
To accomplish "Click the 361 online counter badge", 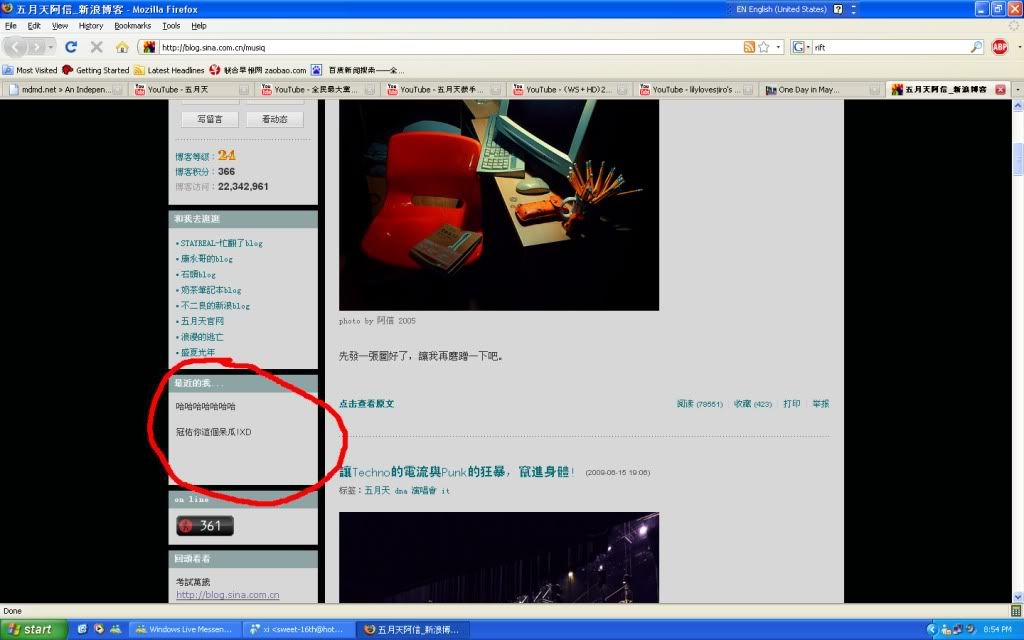I will [204, 526].
